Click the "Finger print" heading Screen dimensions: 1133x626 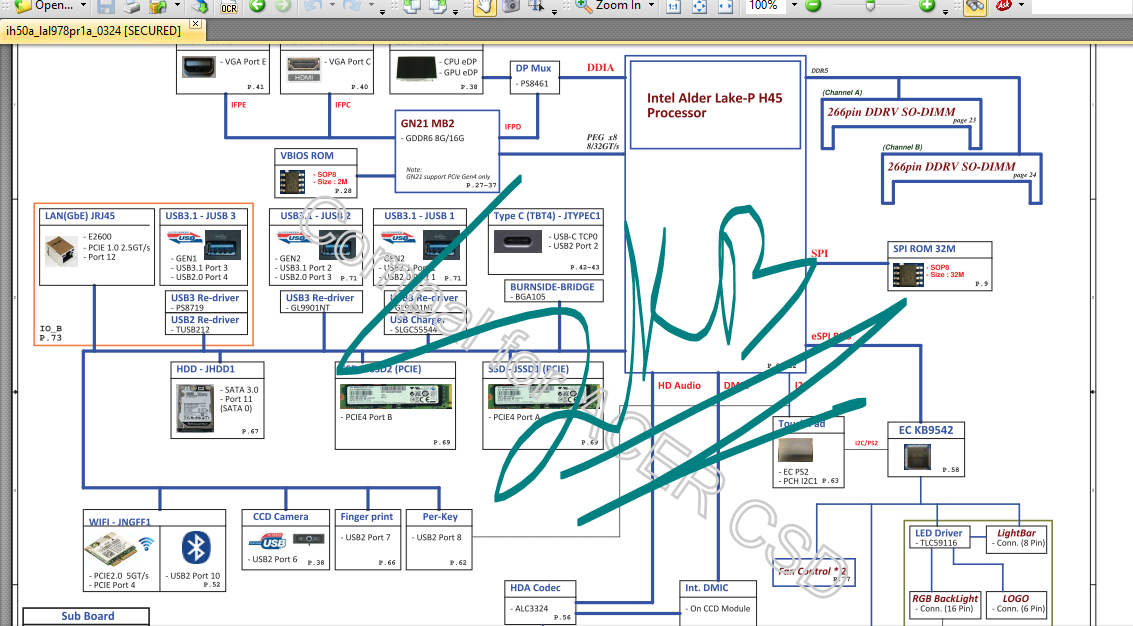pyautogui.click(x=366, y=517)
